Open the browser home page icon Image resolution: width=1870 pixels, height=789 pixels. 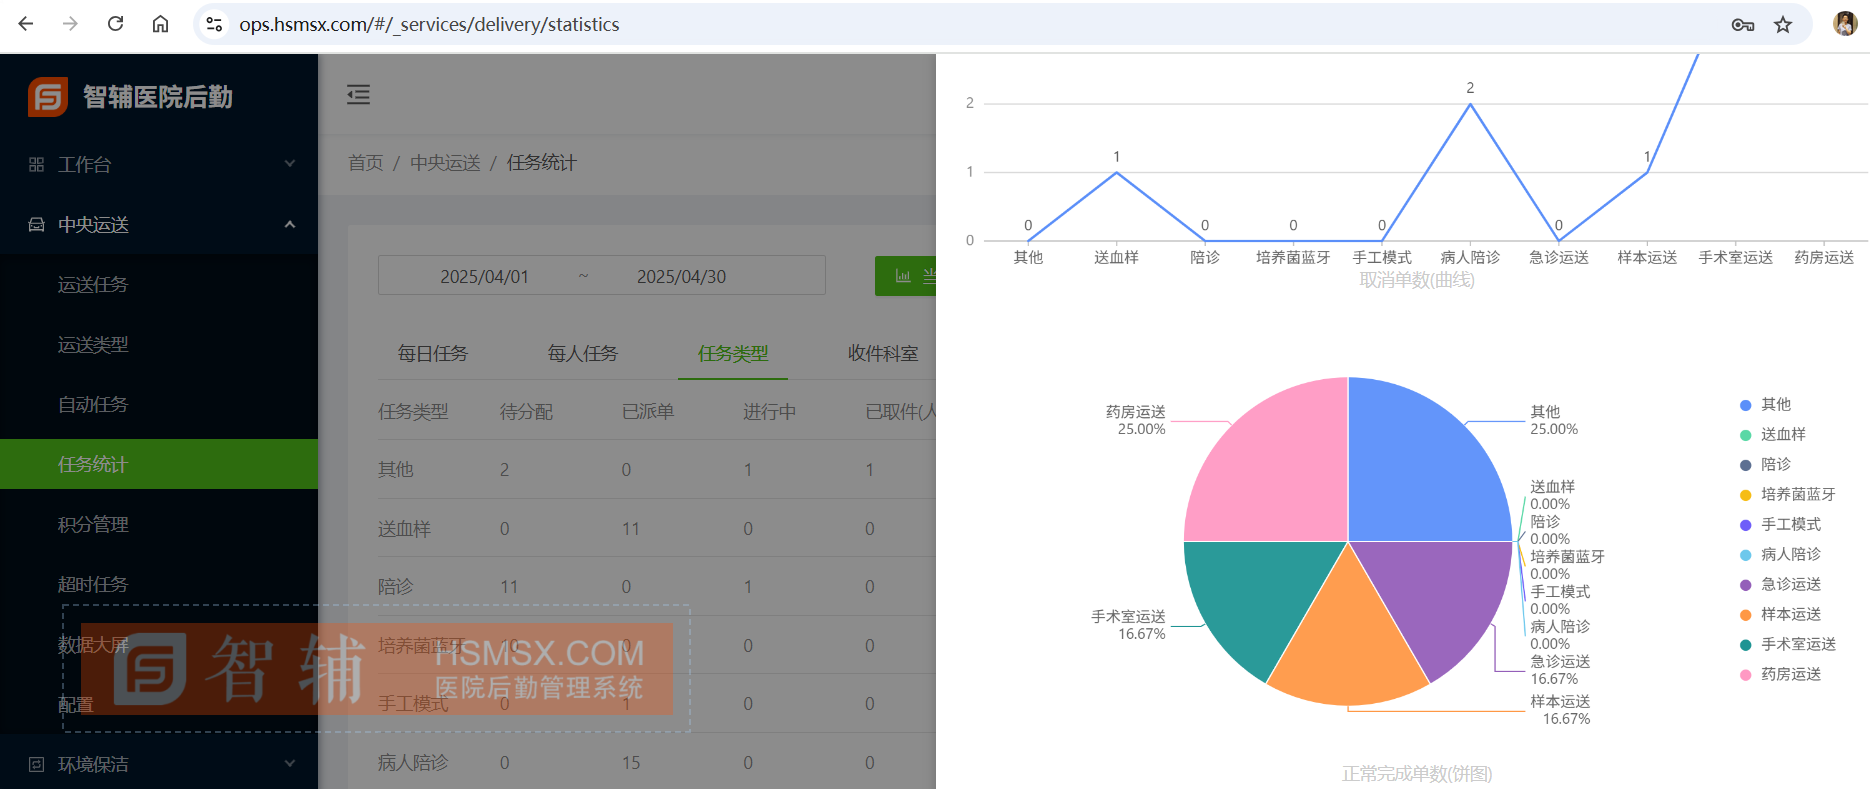point(160,24)
